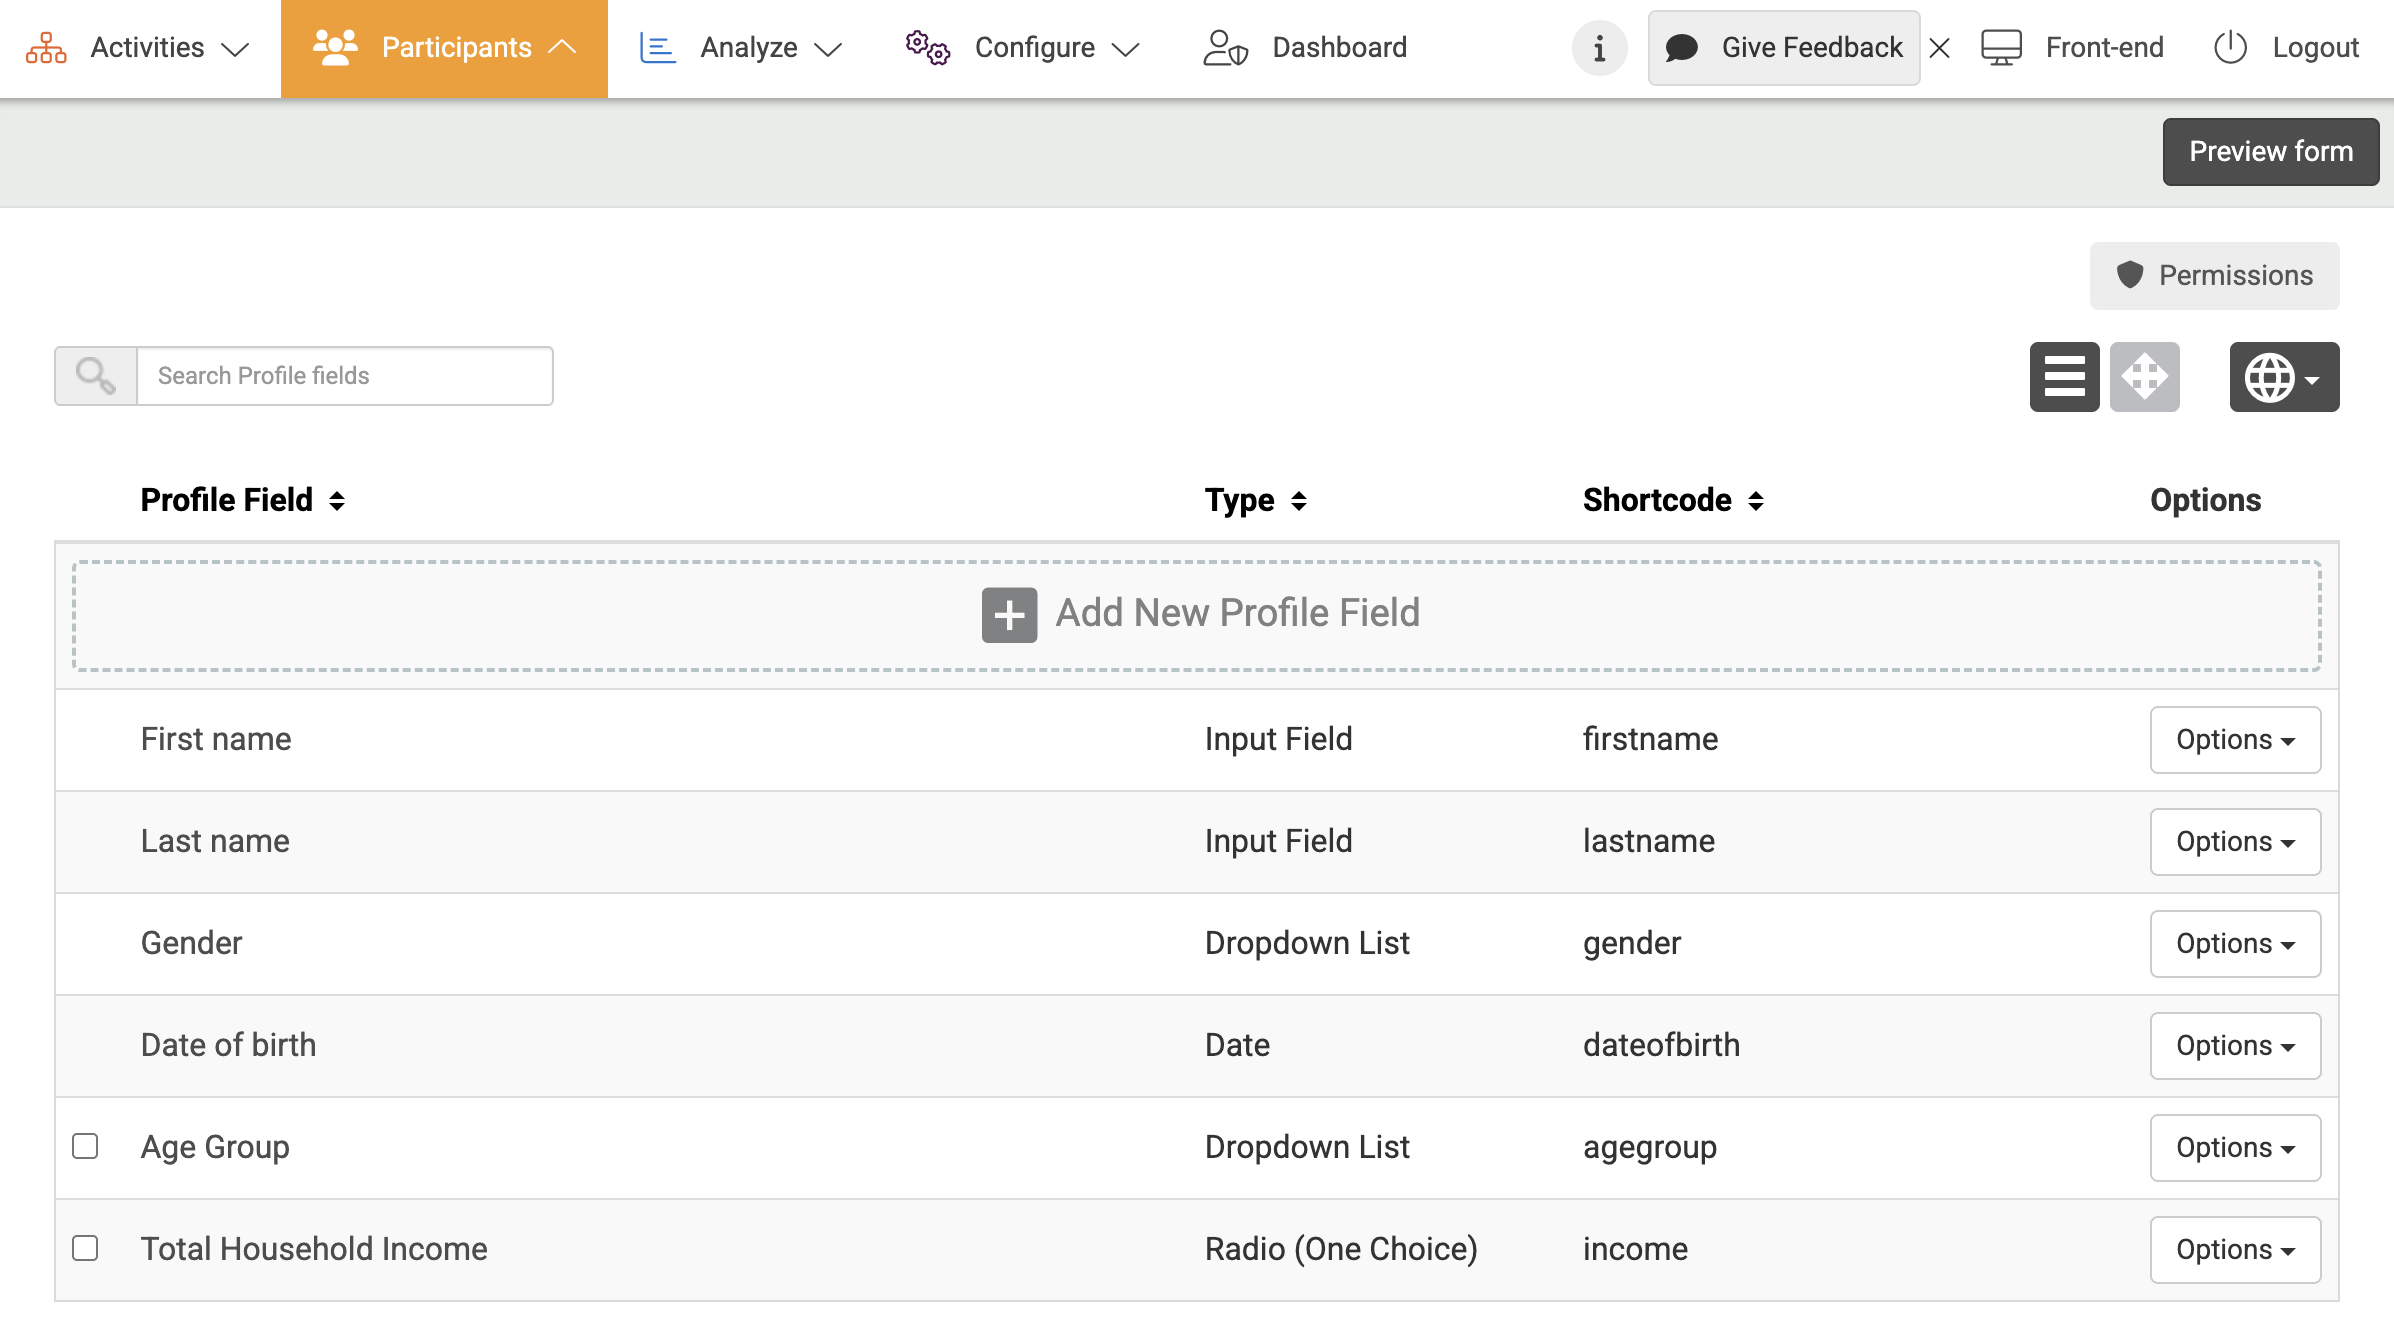Click the plus icon to add field
2394x1322 pixels.
(x=1009, y=614)
